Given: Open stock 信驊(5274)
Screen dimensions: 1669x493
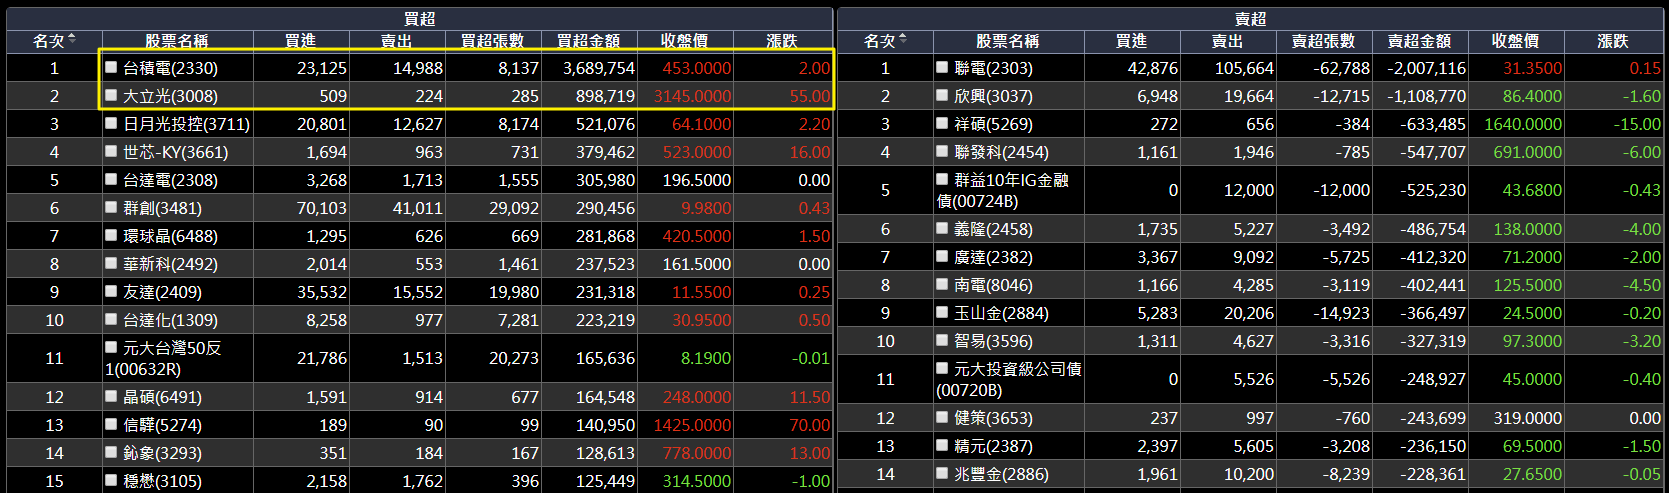Looking at the screenshot, I should (x=162, y=425).
